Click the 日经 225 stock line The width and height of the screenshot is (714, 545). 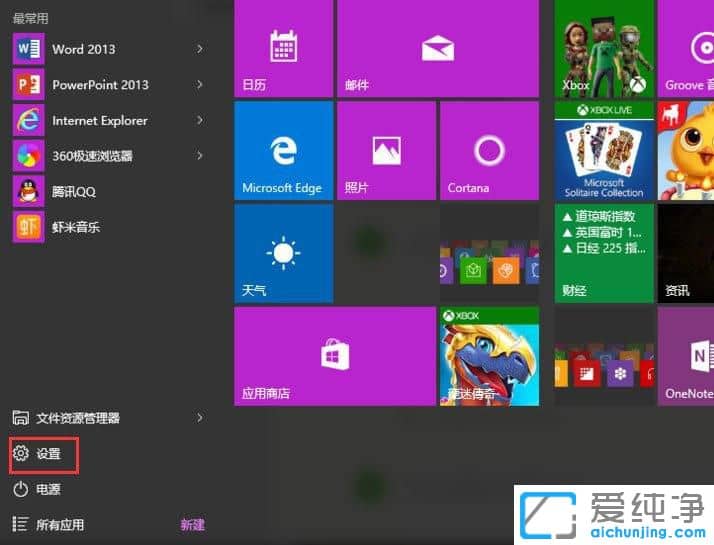(x=604, y=249)
